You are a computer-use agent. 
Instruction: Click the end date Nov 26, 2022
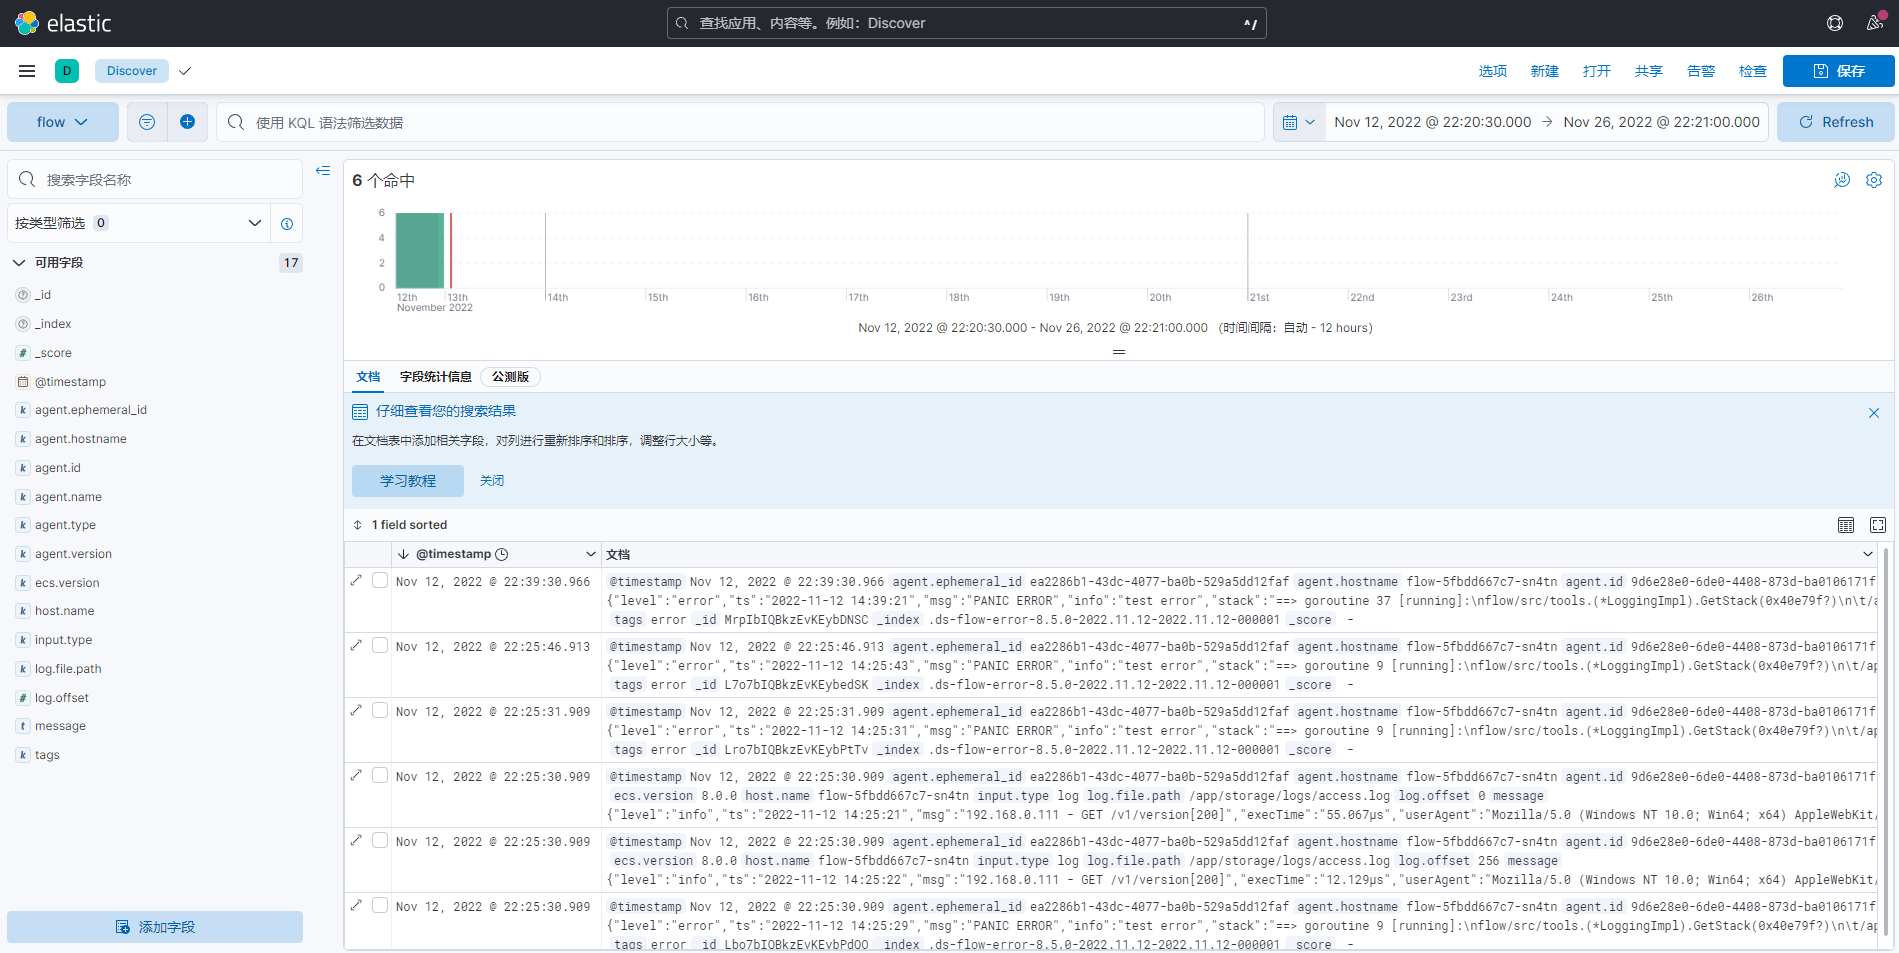pyautogui.click(x=1662, y=122)
